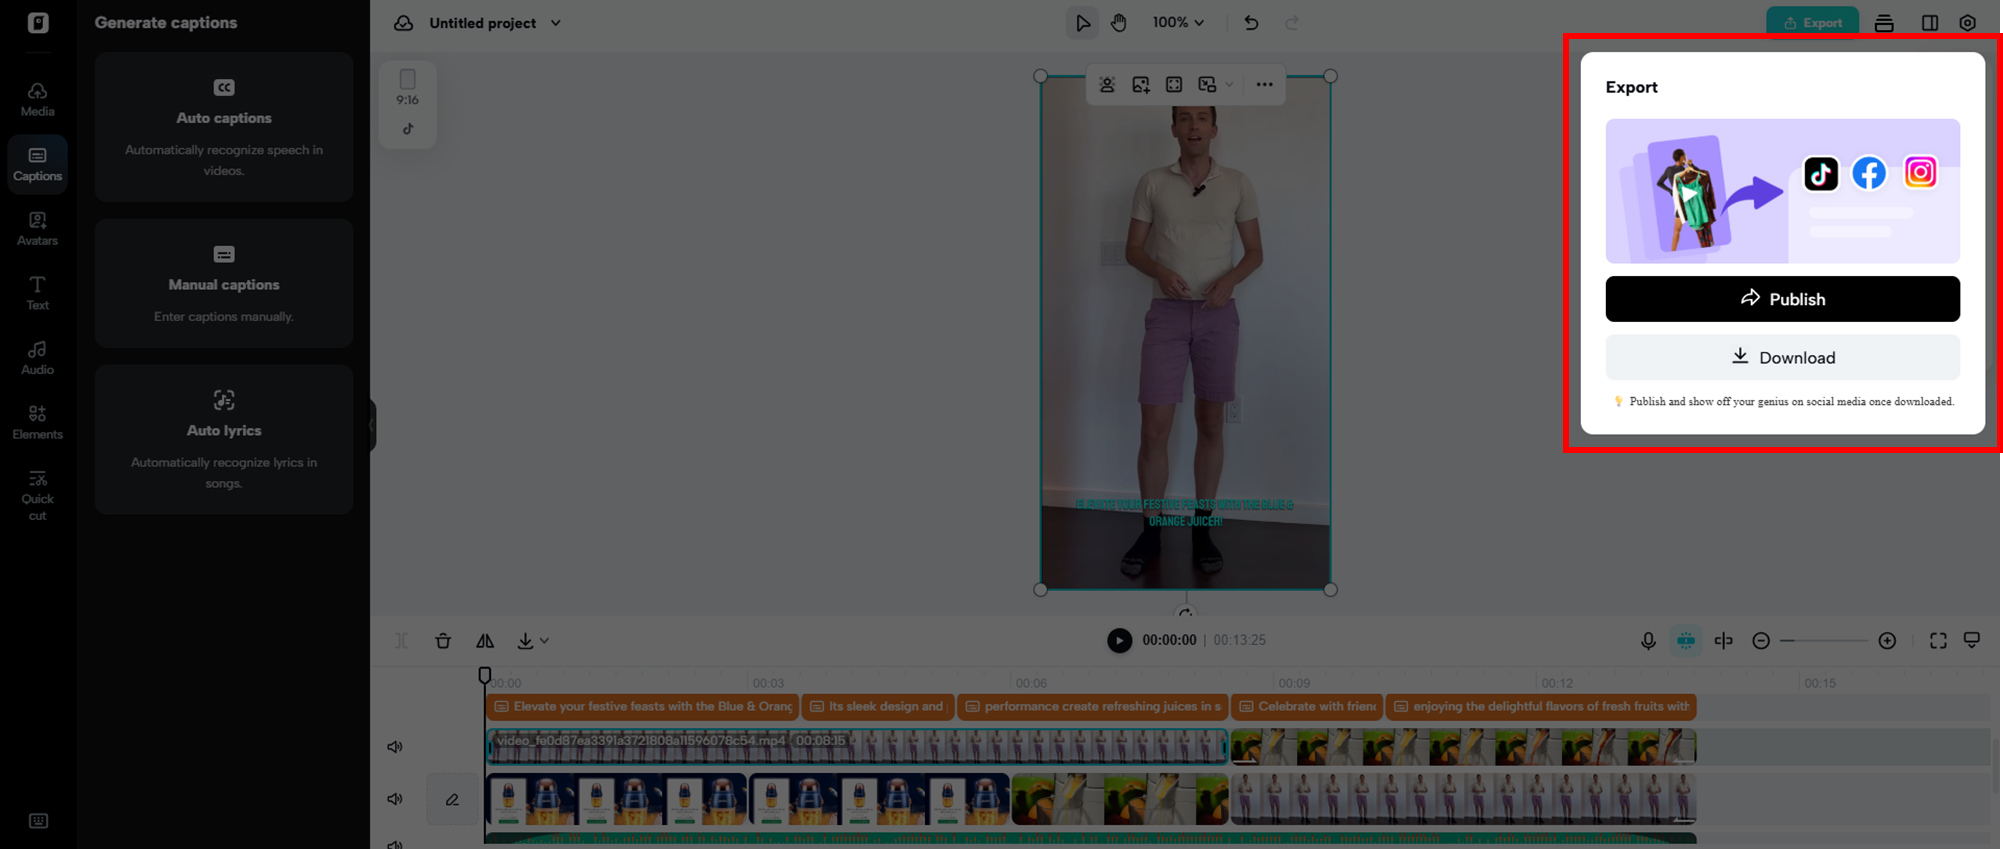Record a voiceover with the microphone icon

(1648, 641)
